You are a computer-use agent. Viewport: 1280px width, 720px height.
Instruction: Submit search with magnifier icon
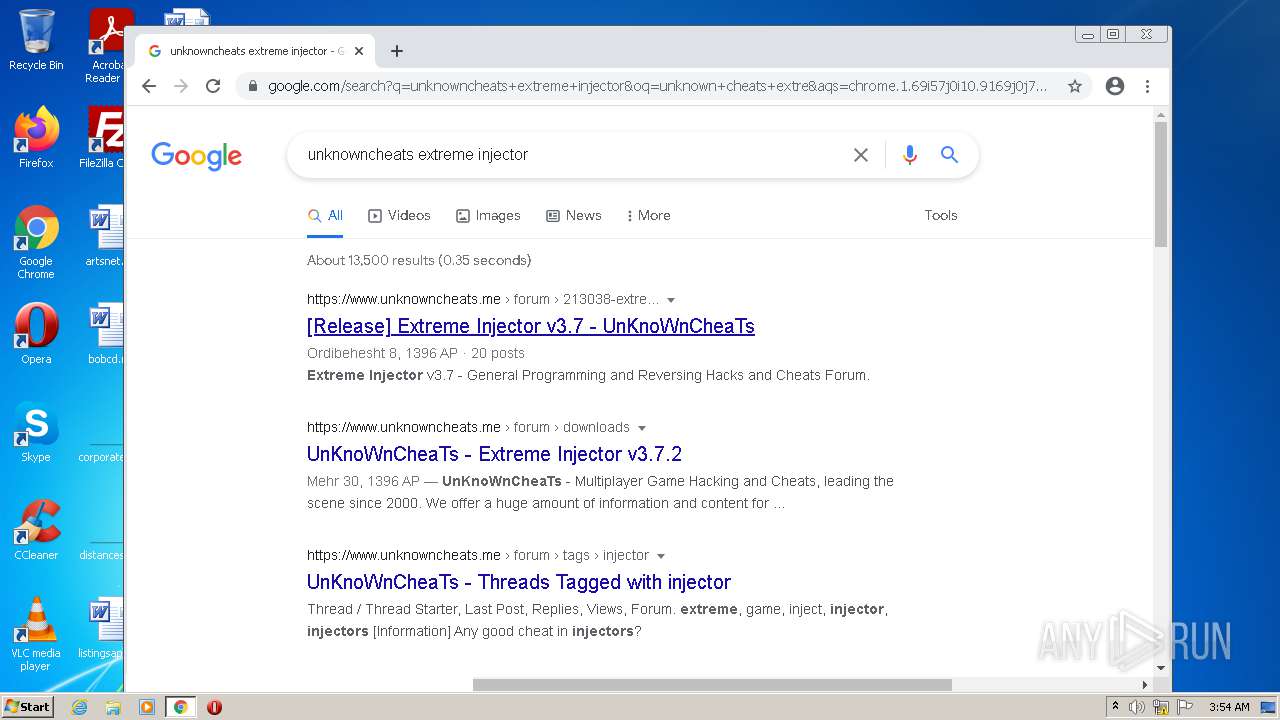click(x=949, y=155)
